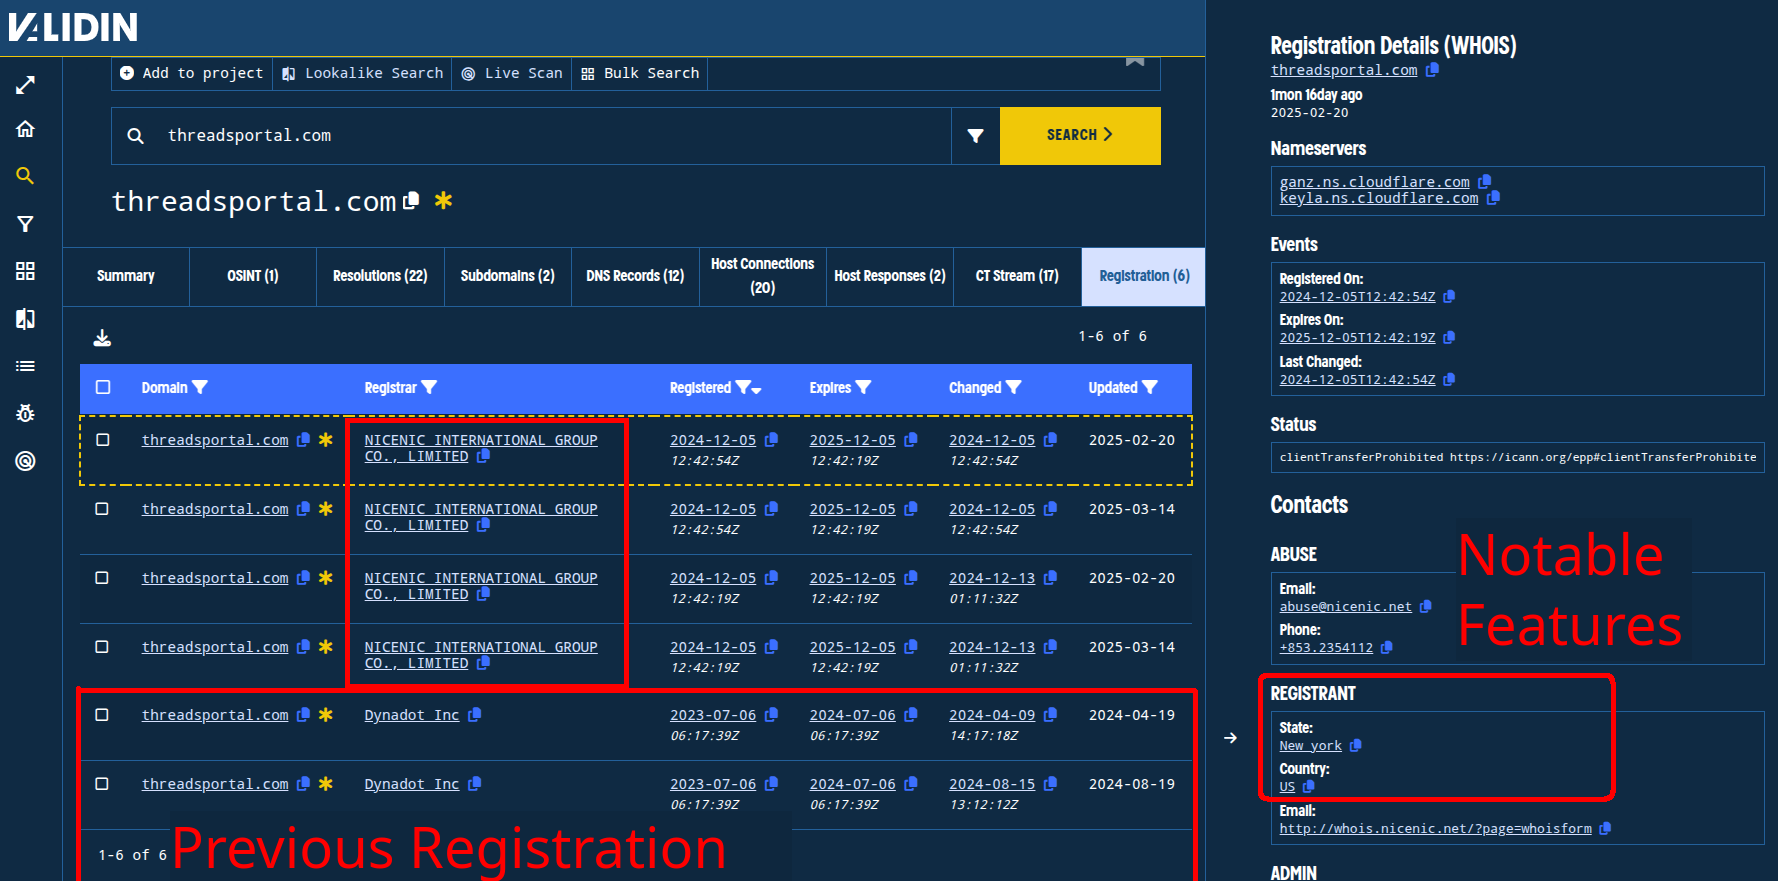
Task: Open the filter funnel icon in sidebar
Action: (25, 224)
